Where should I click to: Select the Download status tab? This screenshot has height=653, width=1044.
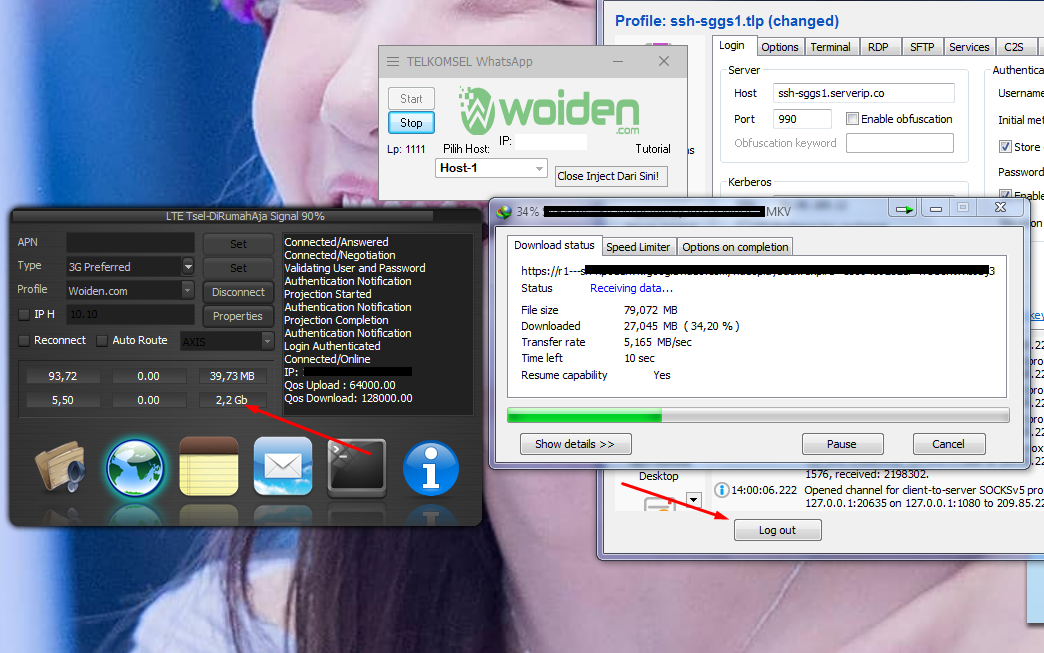pos(554,245)
